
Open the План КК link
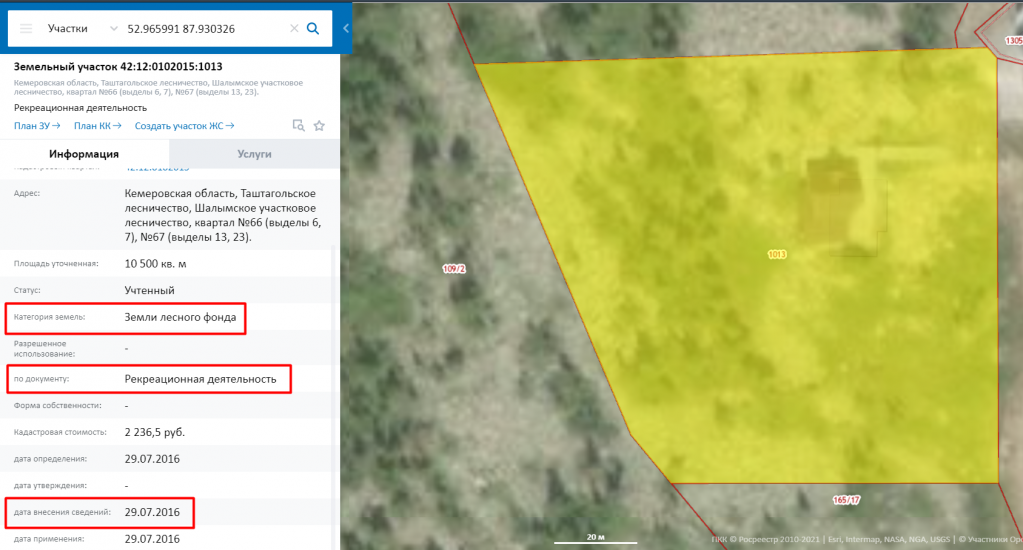click(97, 126)
